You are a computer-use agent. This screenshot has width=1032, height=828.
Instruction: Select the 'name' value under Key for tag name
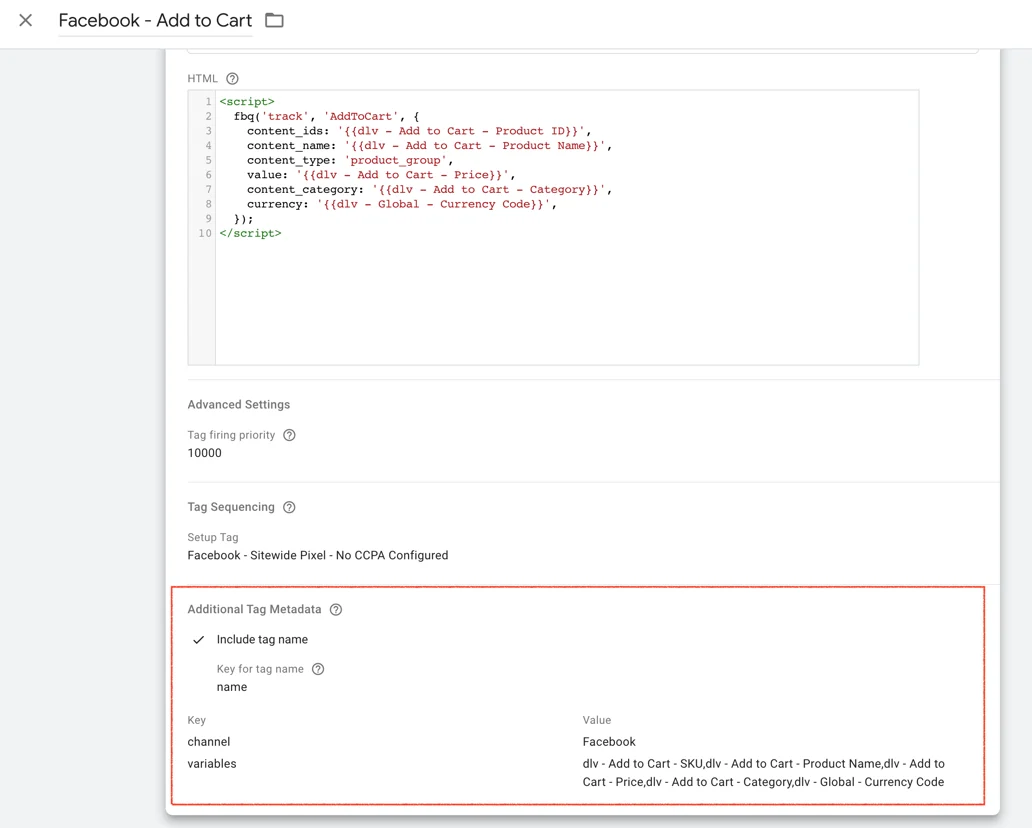[x=232, y=687]
